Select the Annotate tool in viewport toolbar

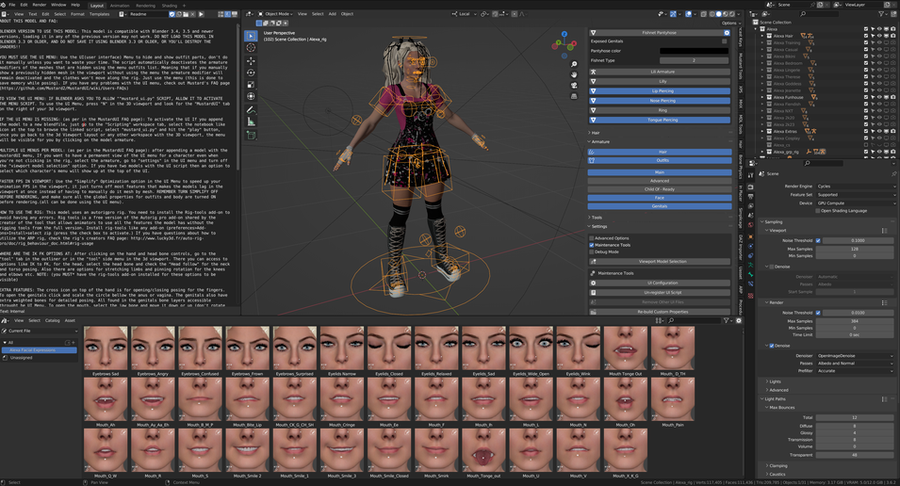click(x=251, y=109)
